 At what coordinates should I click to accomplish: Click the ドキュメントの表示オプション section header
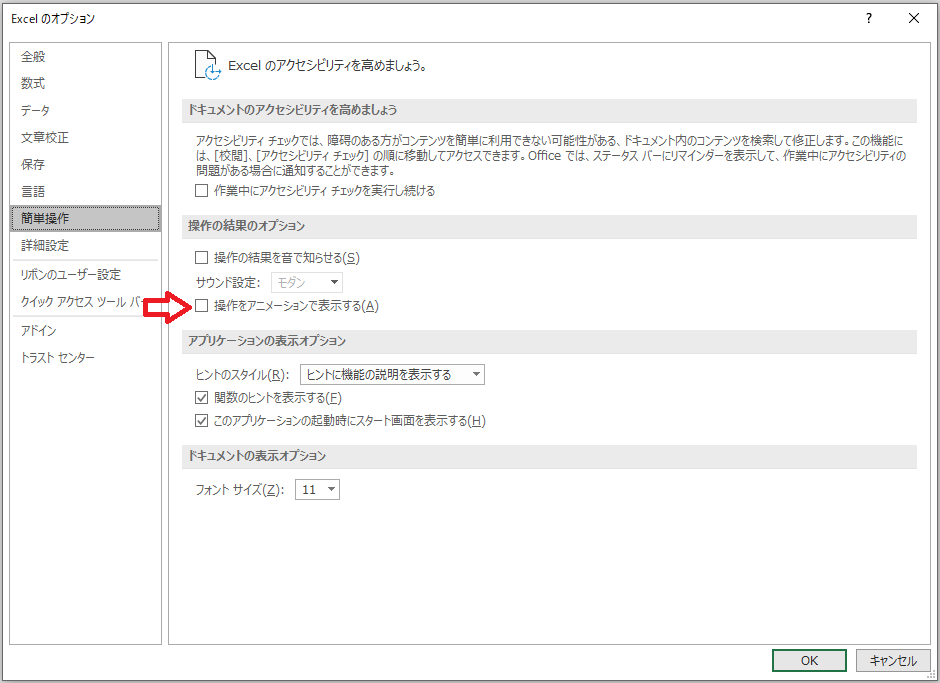(x=549, y=456)
